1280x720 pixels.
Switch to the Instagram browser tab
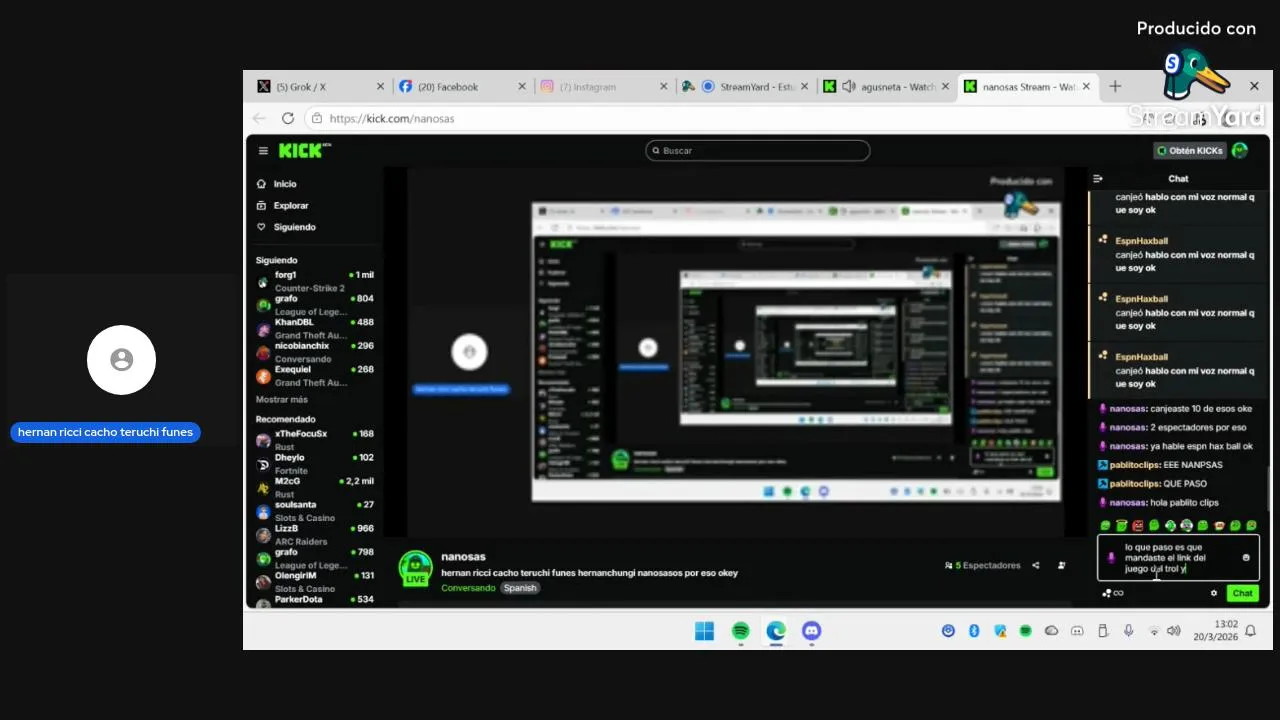pyautogui.click(x=603, y=87)
